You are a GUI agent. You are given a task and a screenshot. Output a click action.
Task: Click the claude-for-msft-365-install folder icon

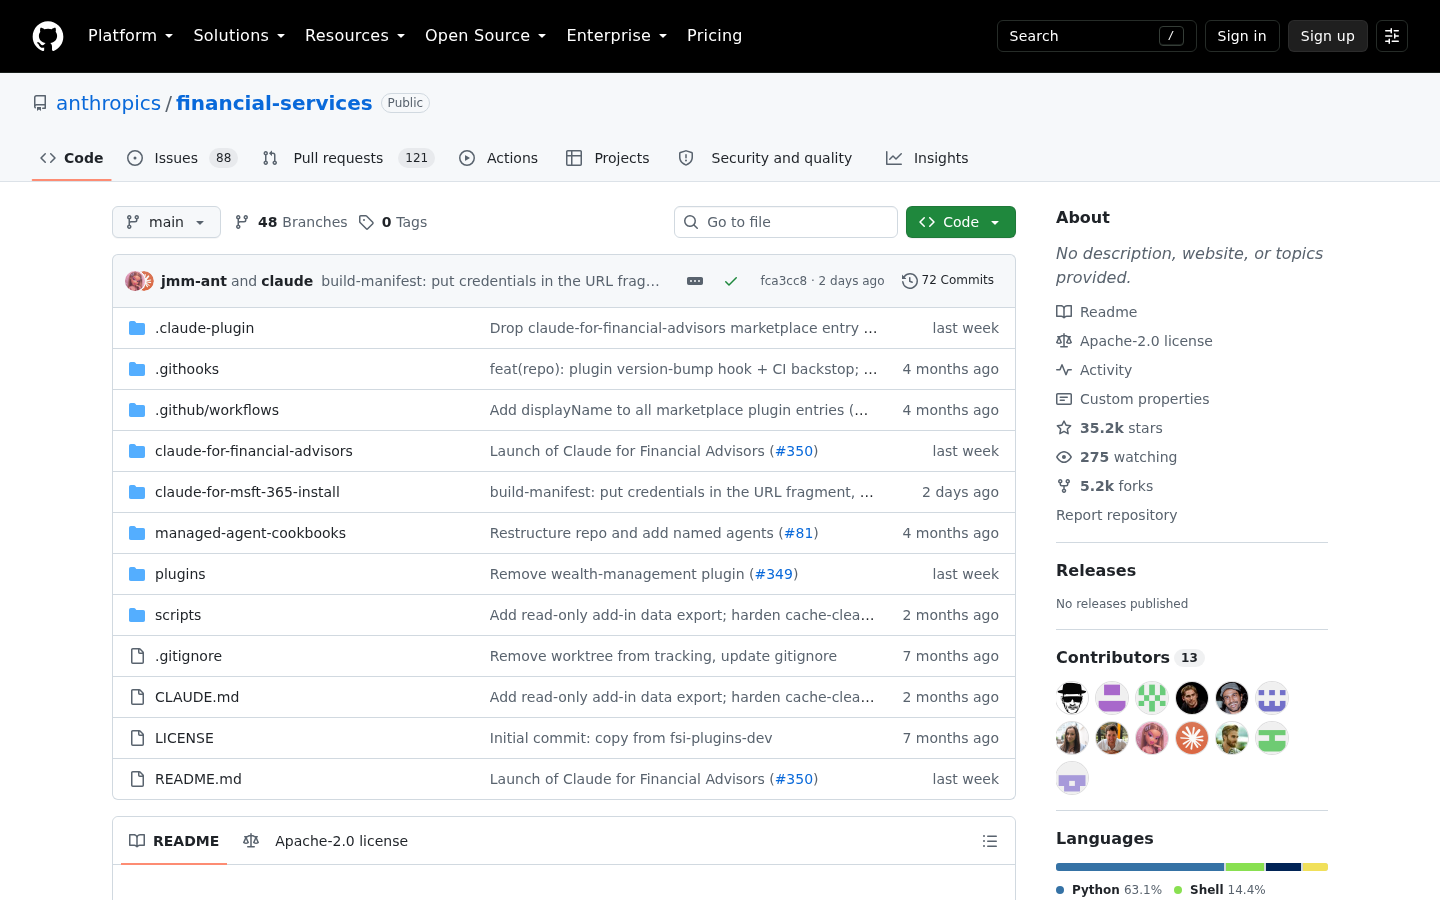(x=137, y=492)
